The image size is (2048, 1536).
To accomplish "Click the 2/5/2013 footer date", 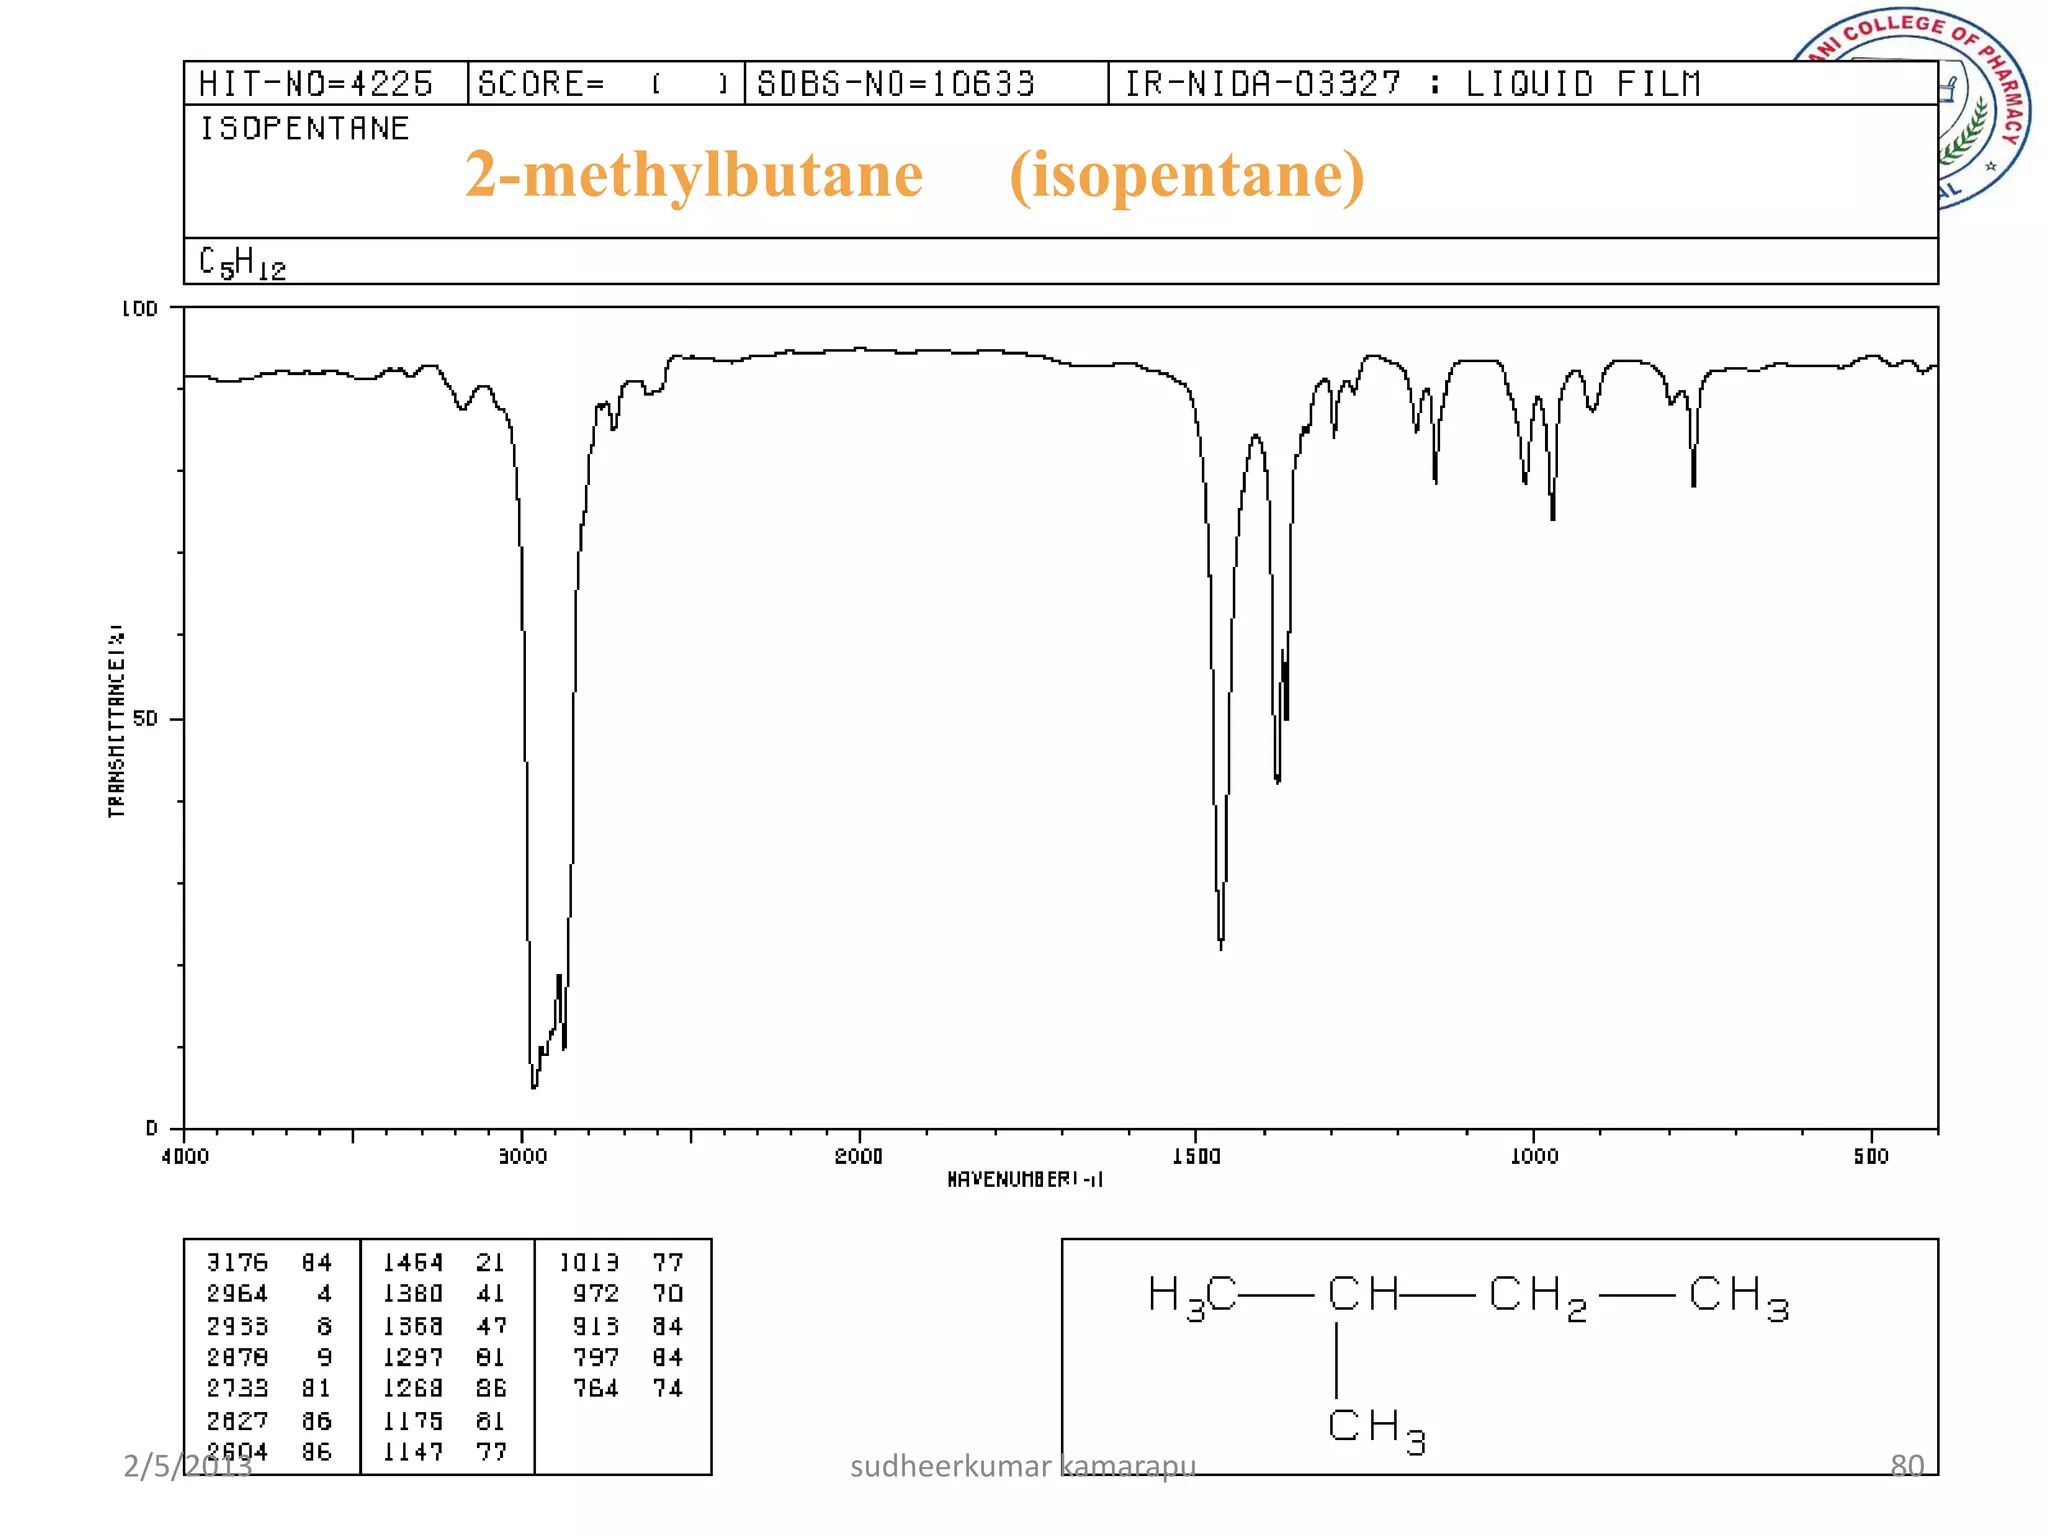I will [187, 1467].
